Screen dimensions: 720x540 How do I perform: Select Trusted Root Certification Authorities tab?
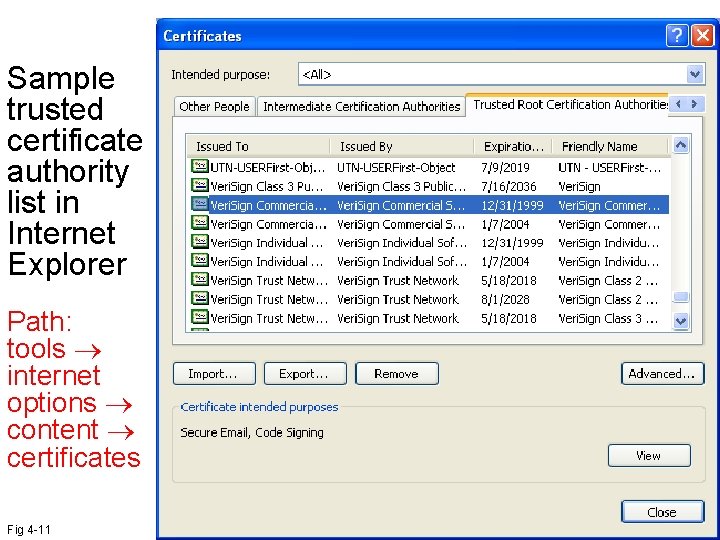[x=568, y=105]
